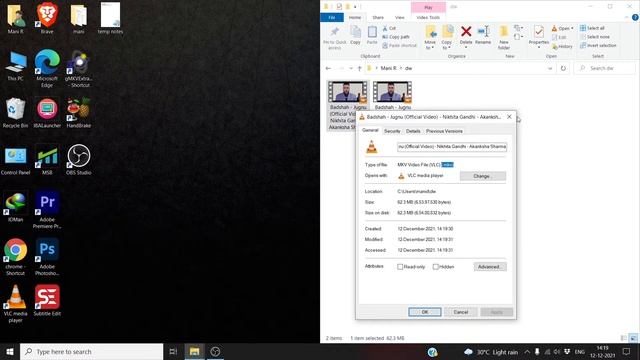Tick the Read-only attribute checkbox

[400, 267]
